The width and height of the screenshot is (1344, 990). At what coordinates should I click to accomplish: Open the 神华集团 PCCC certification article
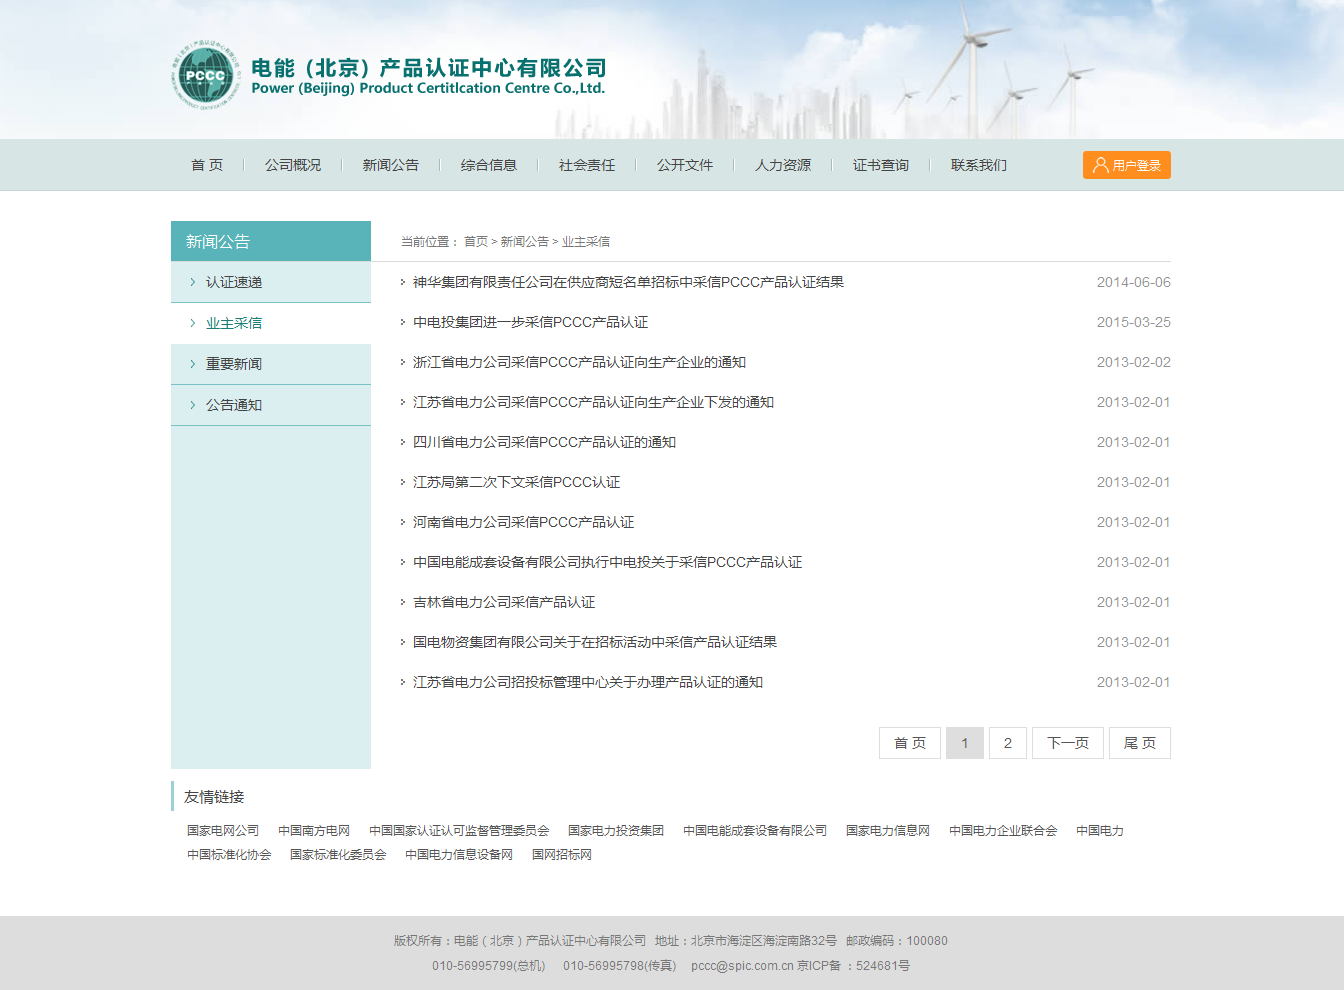click(628, 282)
